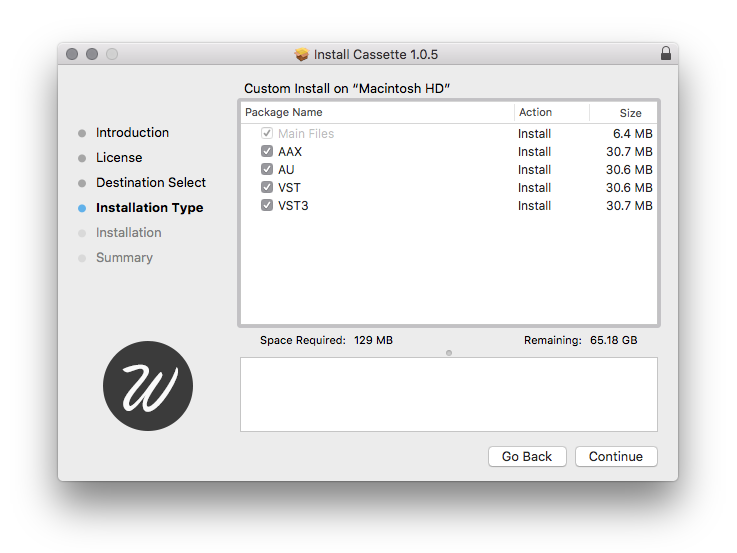
Task: Click the Action column header
Action: pos(551,112)
